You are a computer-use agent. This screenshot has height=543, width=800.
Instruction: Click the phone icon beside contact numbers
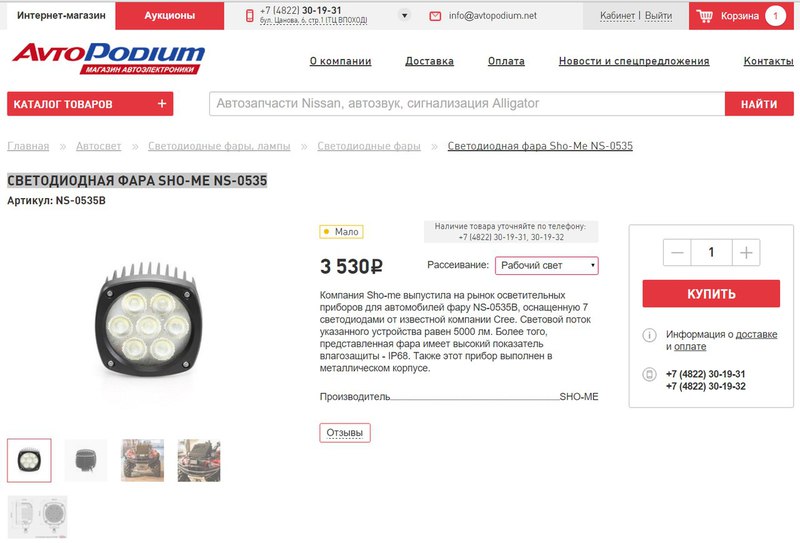click(649, 375)
